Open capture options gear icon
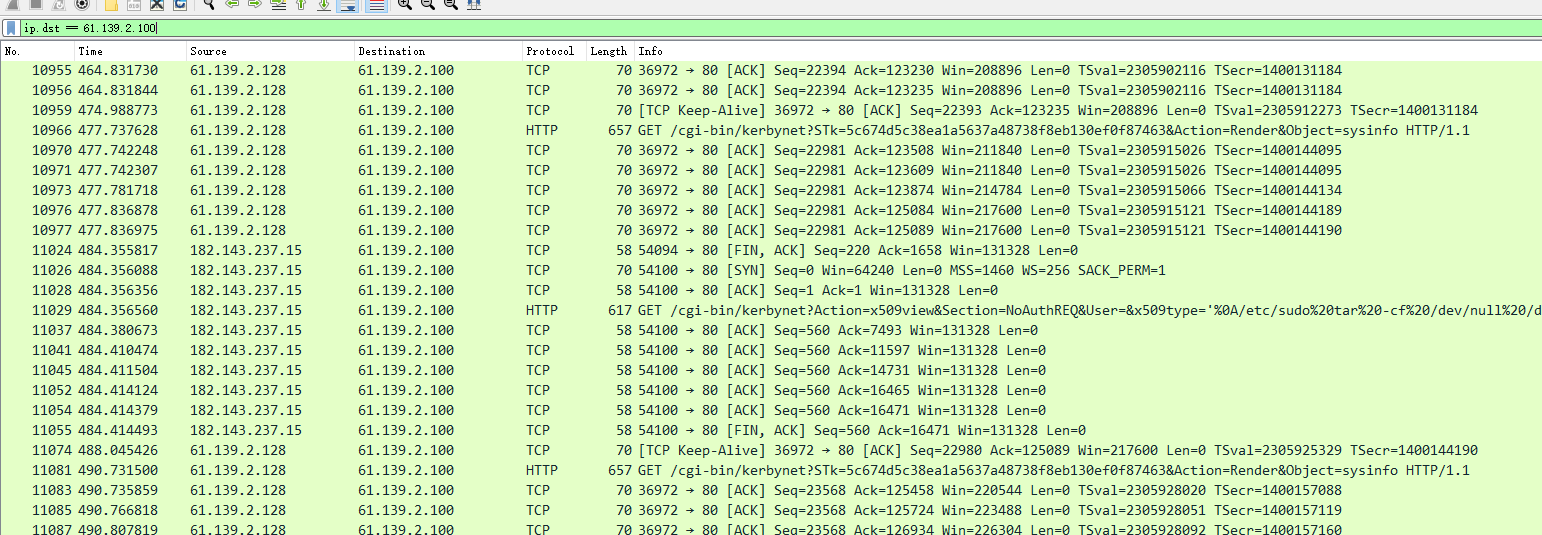The height and width of the screenshot is (535, 1542). [83, 4]
